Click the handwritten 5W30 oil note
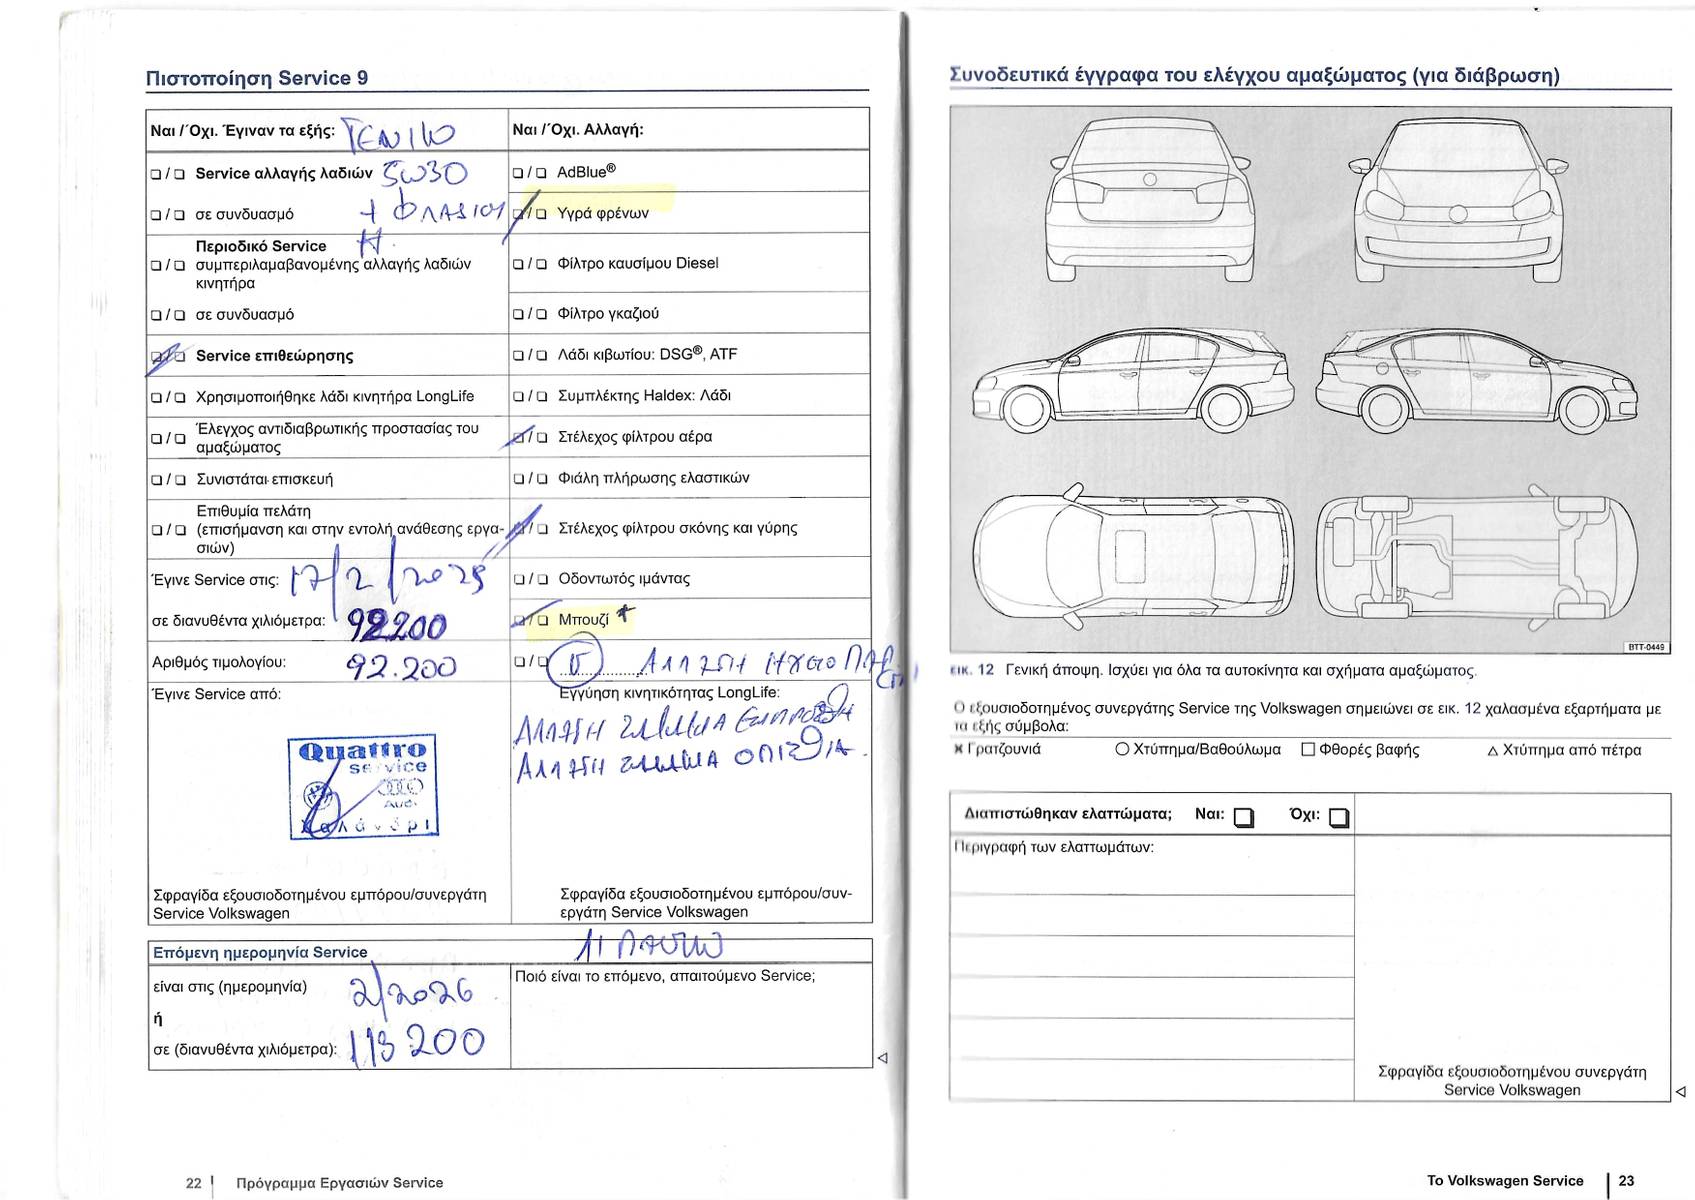1695x1200 pixels. [x=424, y=172]
